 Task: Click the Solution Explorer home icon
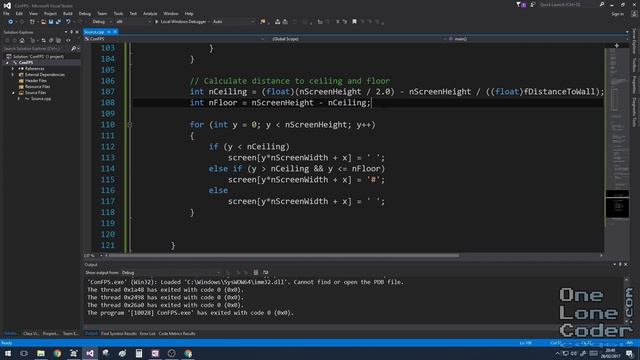click(22, 40)
